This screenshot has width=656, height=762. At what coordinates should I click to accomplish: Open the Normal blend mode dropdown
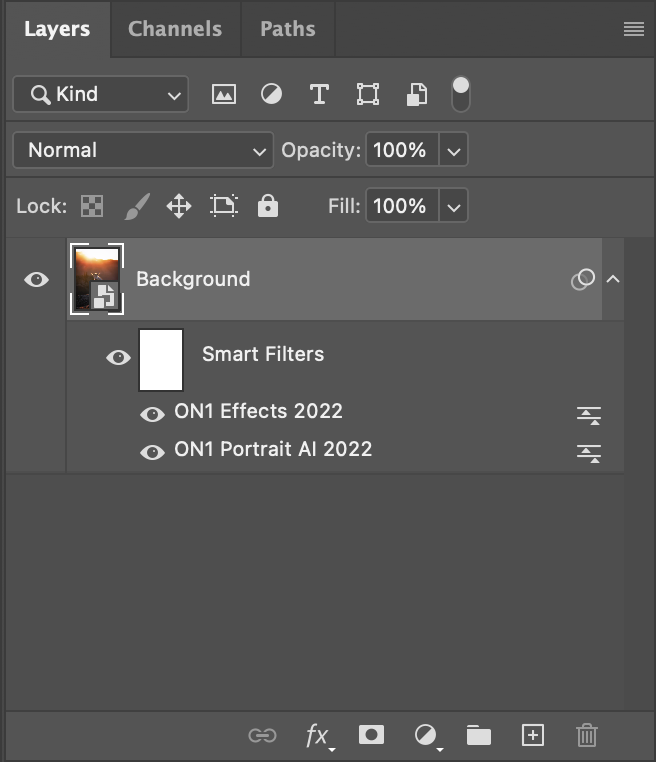[x=142, y=151]
